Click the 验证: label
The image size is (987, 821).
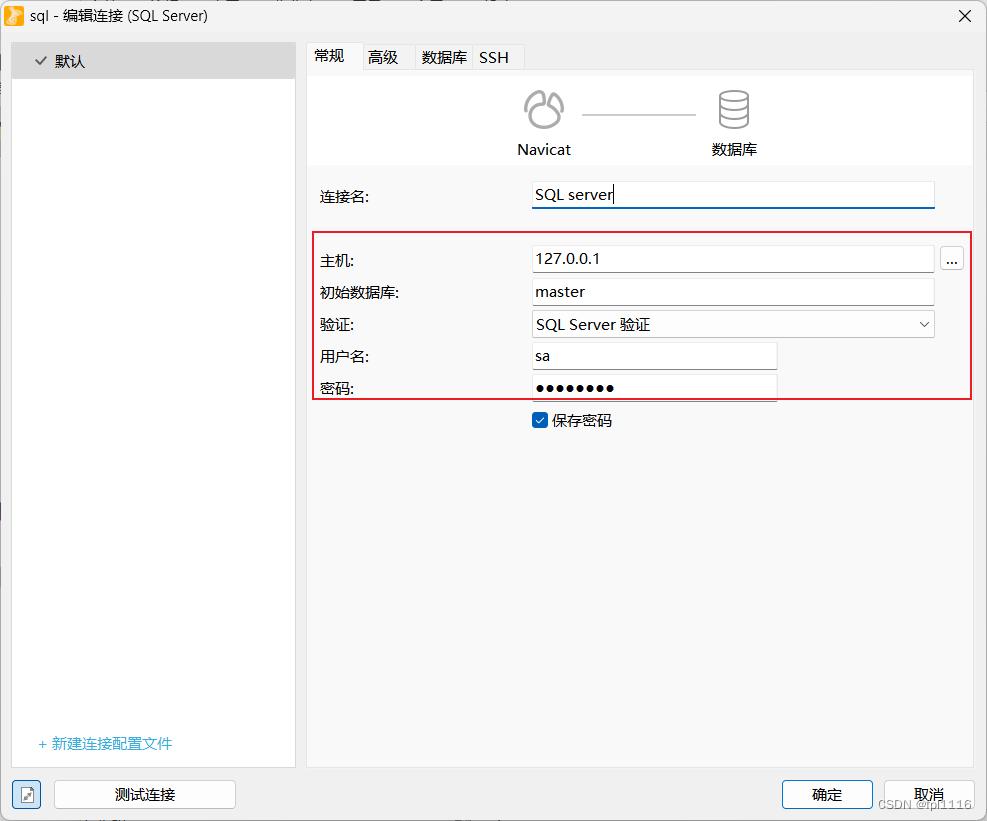tap(337, 325)
